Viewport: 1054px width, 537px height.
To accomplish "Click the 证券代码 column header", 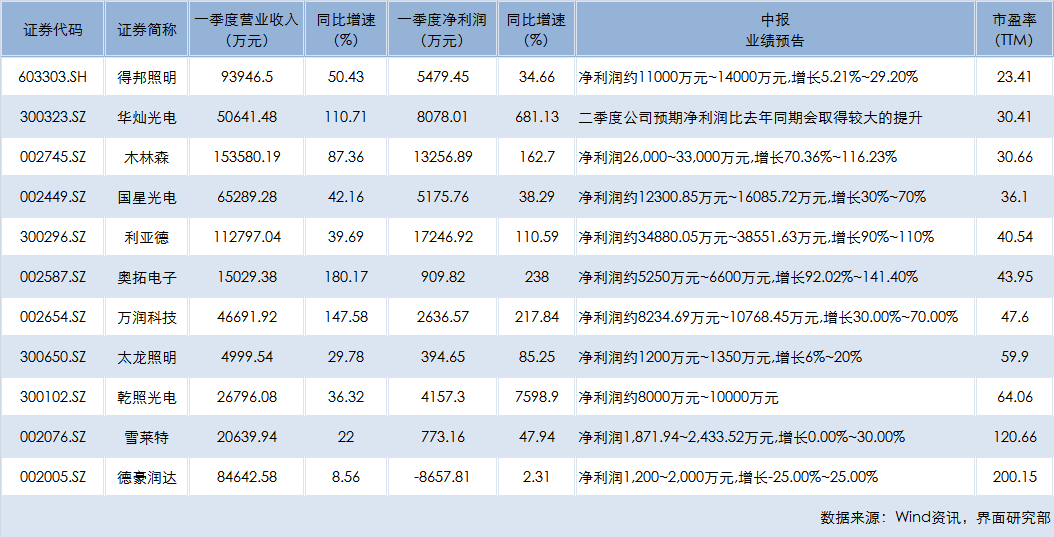I will pyautogui.click(x=52, y=30).
